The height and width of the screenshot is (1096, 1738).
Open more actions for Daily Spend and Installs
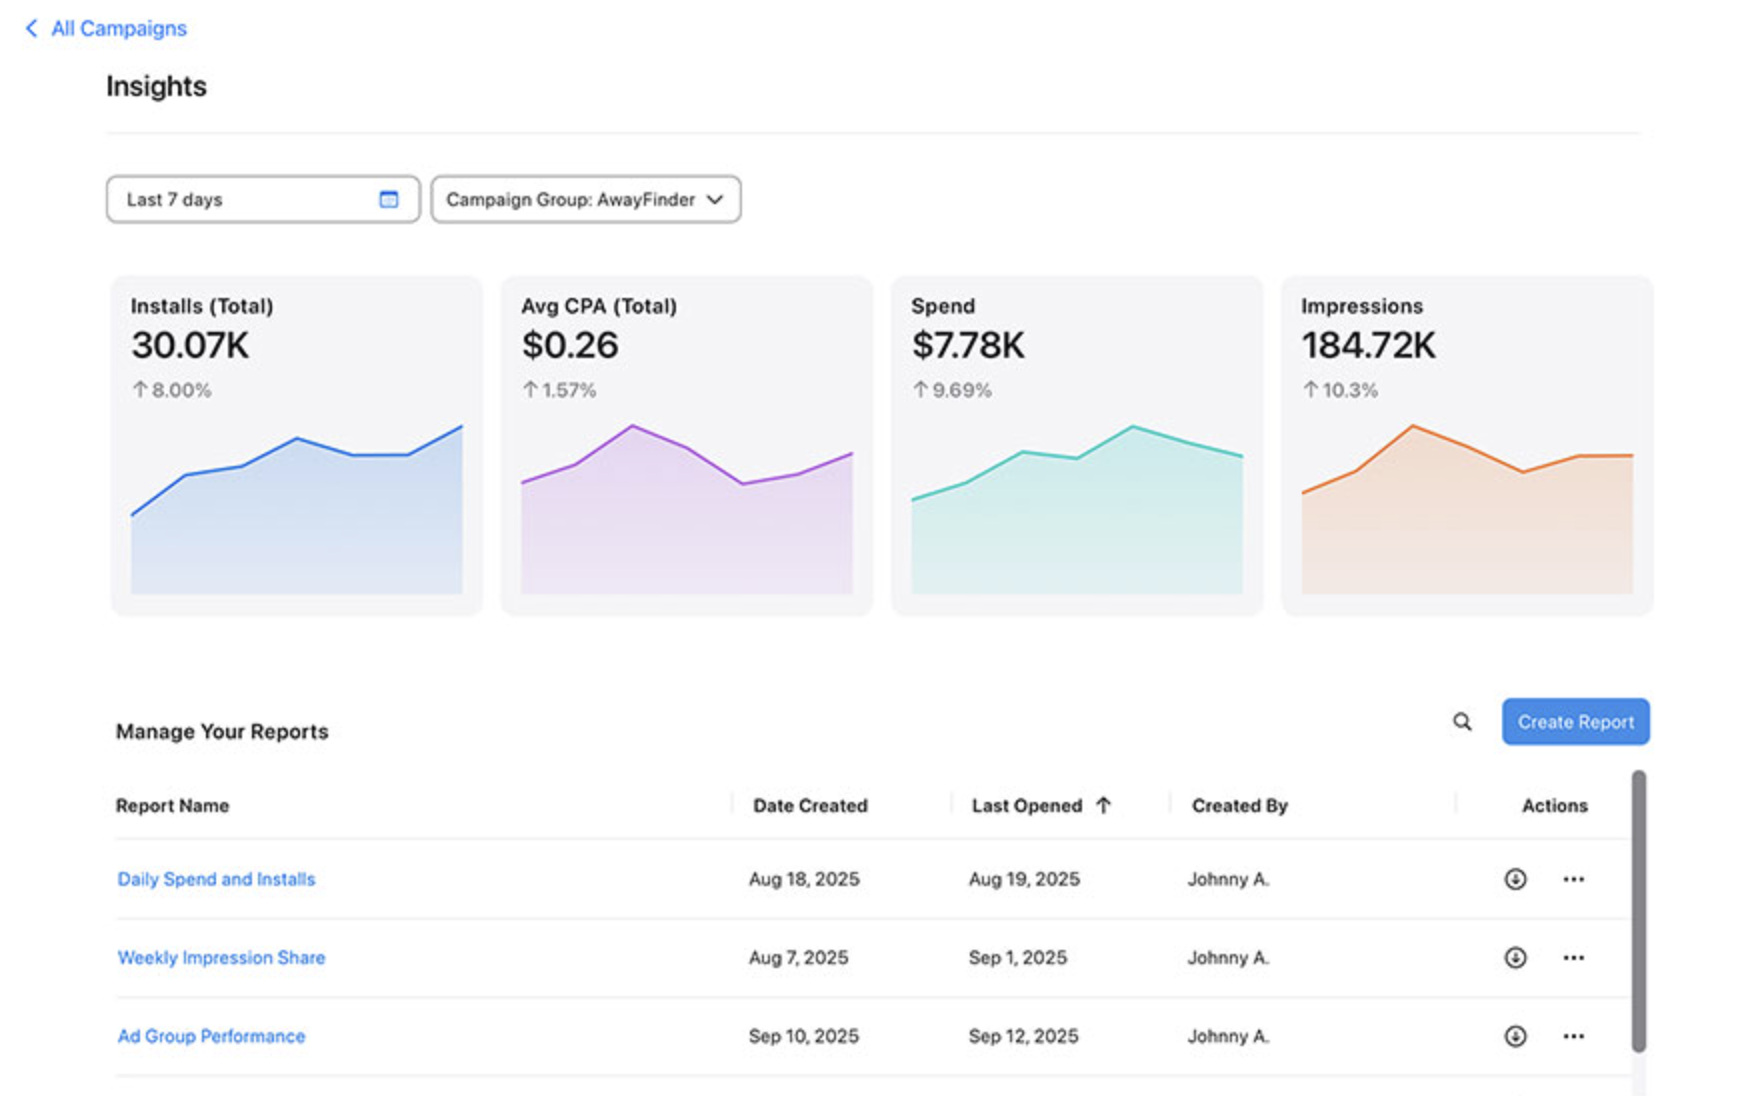pyautogui.click(x=1573, y=879)
